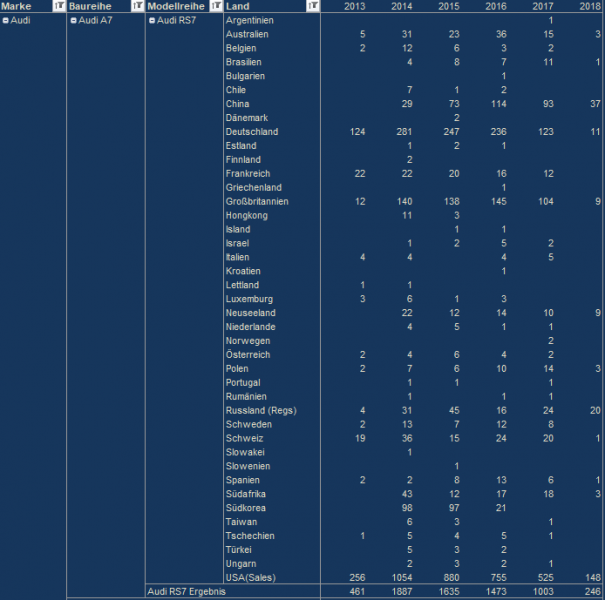
Task: Open the Baureihe column filter button
Action: click(x=137, y=6)
